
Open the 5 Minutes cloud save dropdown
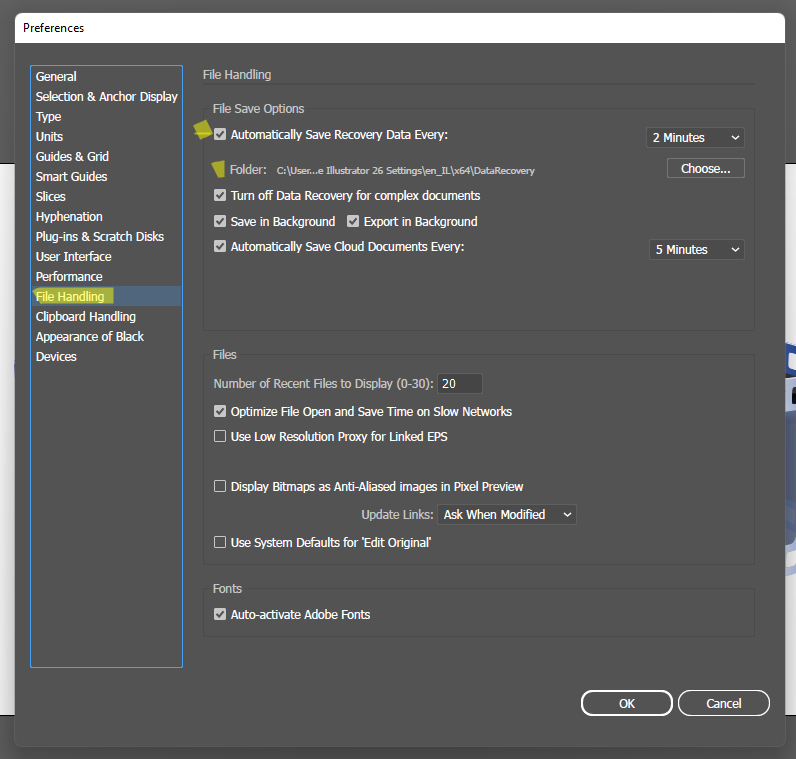pos(696,250)
